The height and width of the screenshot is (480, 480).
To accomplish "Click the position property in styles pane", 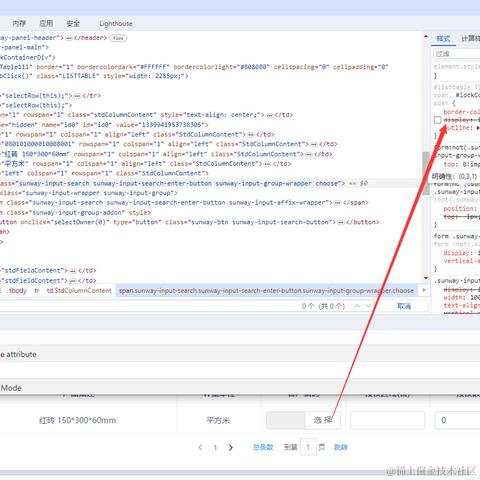I will tap(460, 209).
